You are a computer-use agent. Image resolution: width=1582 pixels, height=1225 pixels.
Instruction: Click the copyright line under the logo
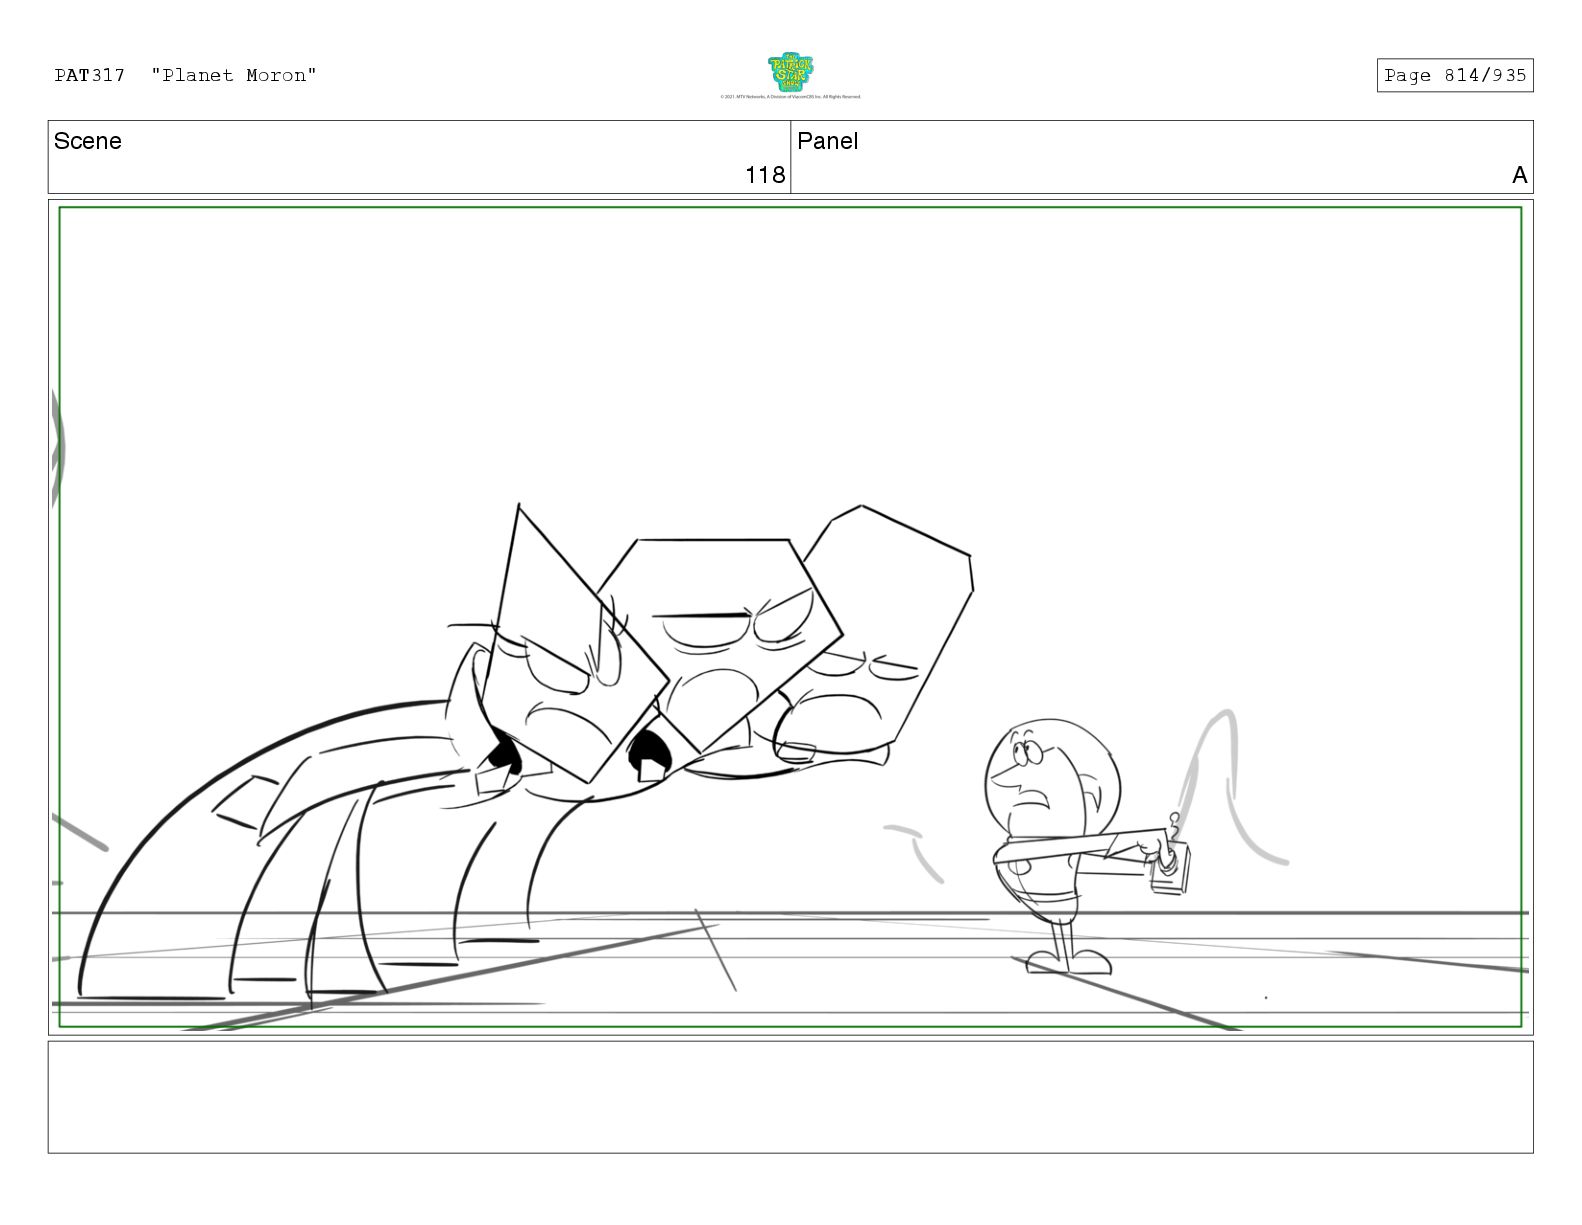790,97
